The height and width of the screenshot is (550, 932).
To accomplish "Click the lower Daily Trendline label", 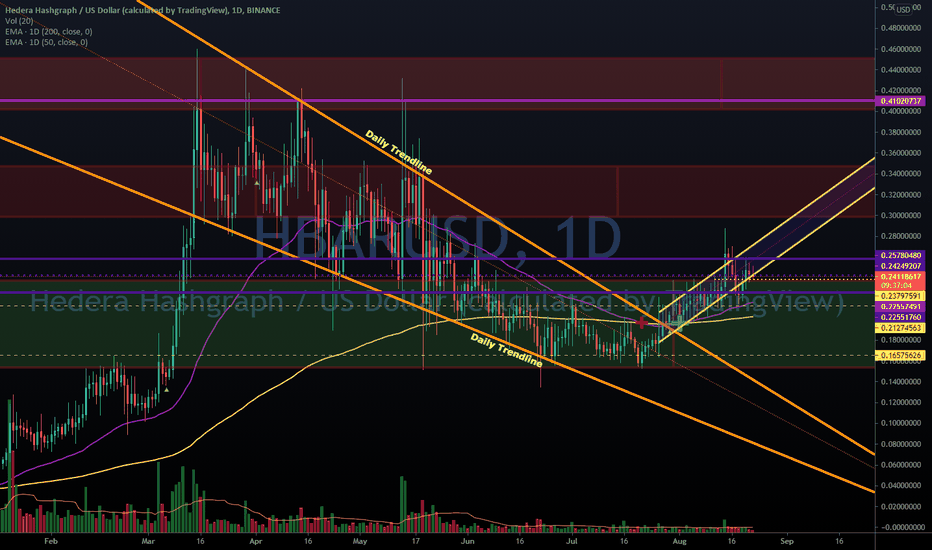I will (x=506, y=350).
